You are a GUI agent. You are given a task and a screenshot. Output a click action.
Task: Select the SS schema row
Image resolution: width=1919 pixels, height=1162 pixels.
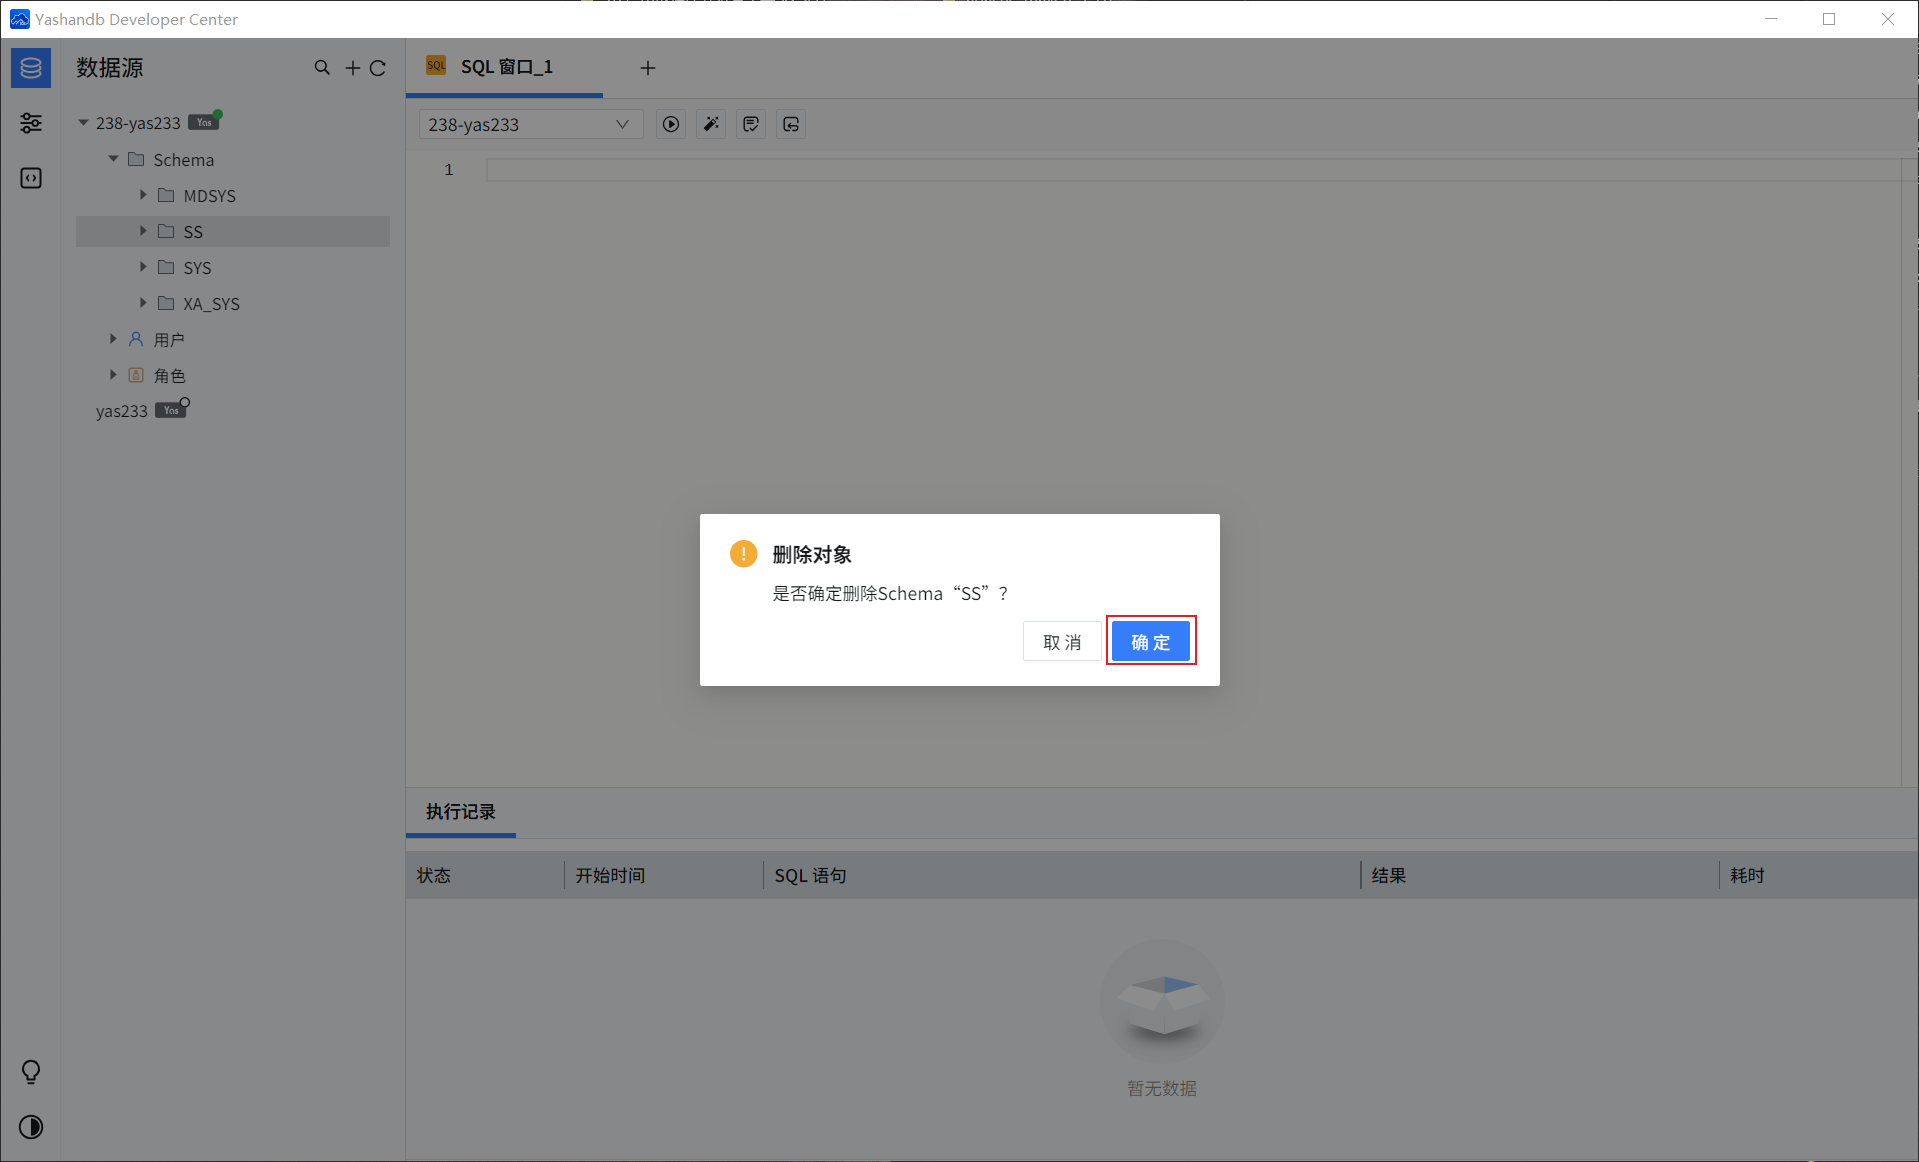(233, 231)
